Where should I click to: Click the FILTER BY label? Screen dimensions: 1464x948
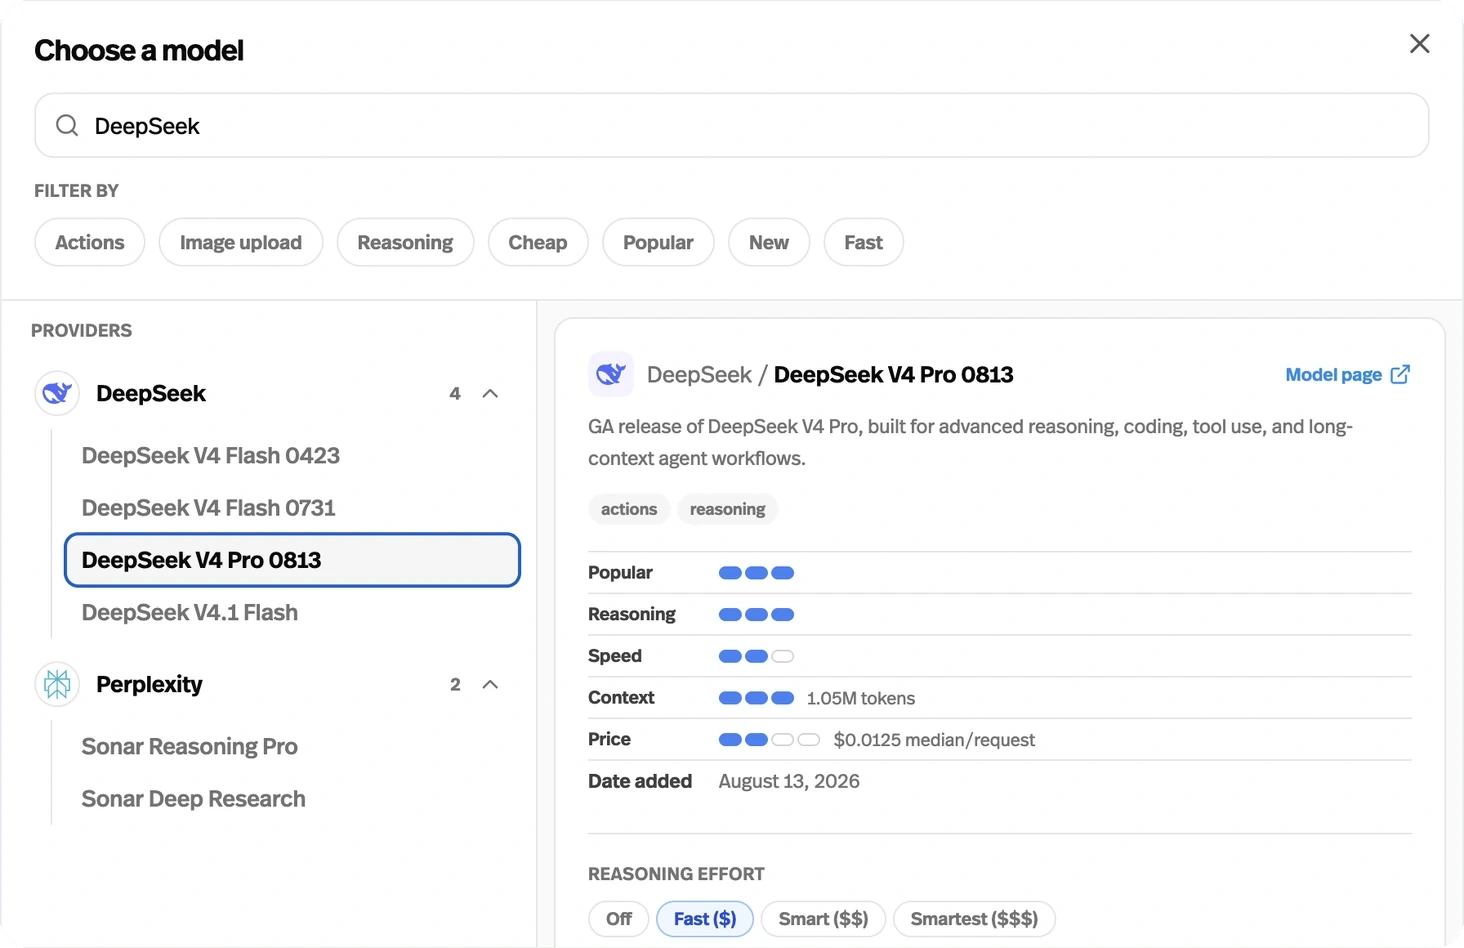click(76, 190)
